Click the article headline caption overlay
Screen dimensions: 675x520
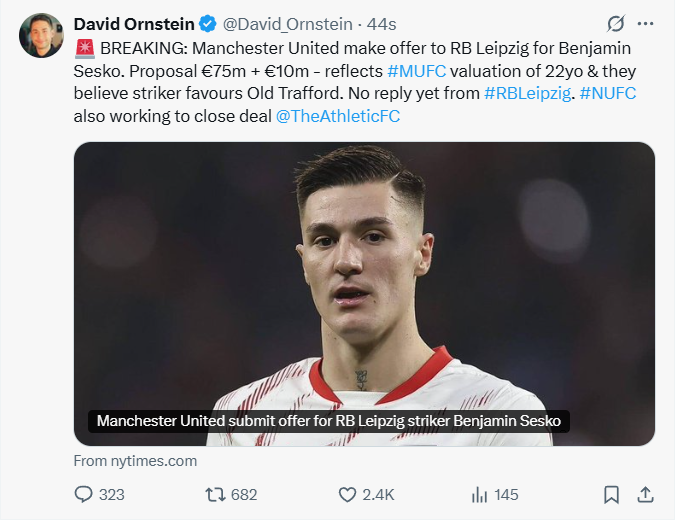pyautogui.click(x=328, y=421)
